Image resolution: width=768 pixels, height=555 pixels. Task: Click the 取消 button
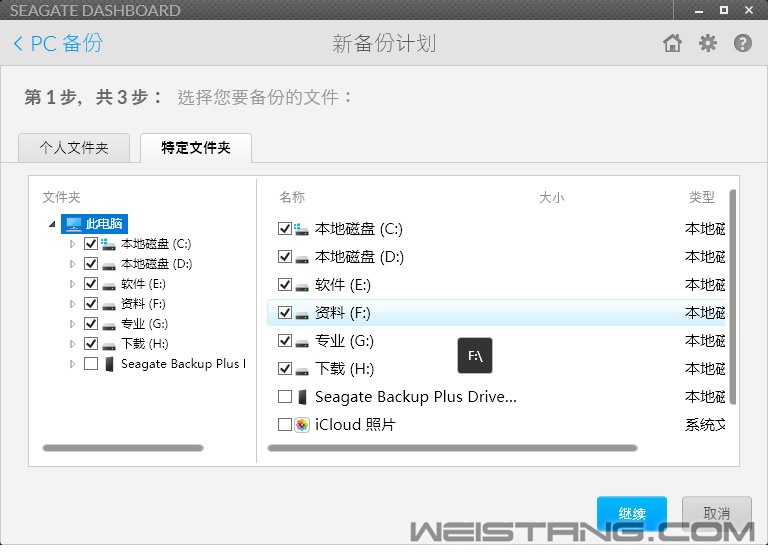tap(717, 513)
